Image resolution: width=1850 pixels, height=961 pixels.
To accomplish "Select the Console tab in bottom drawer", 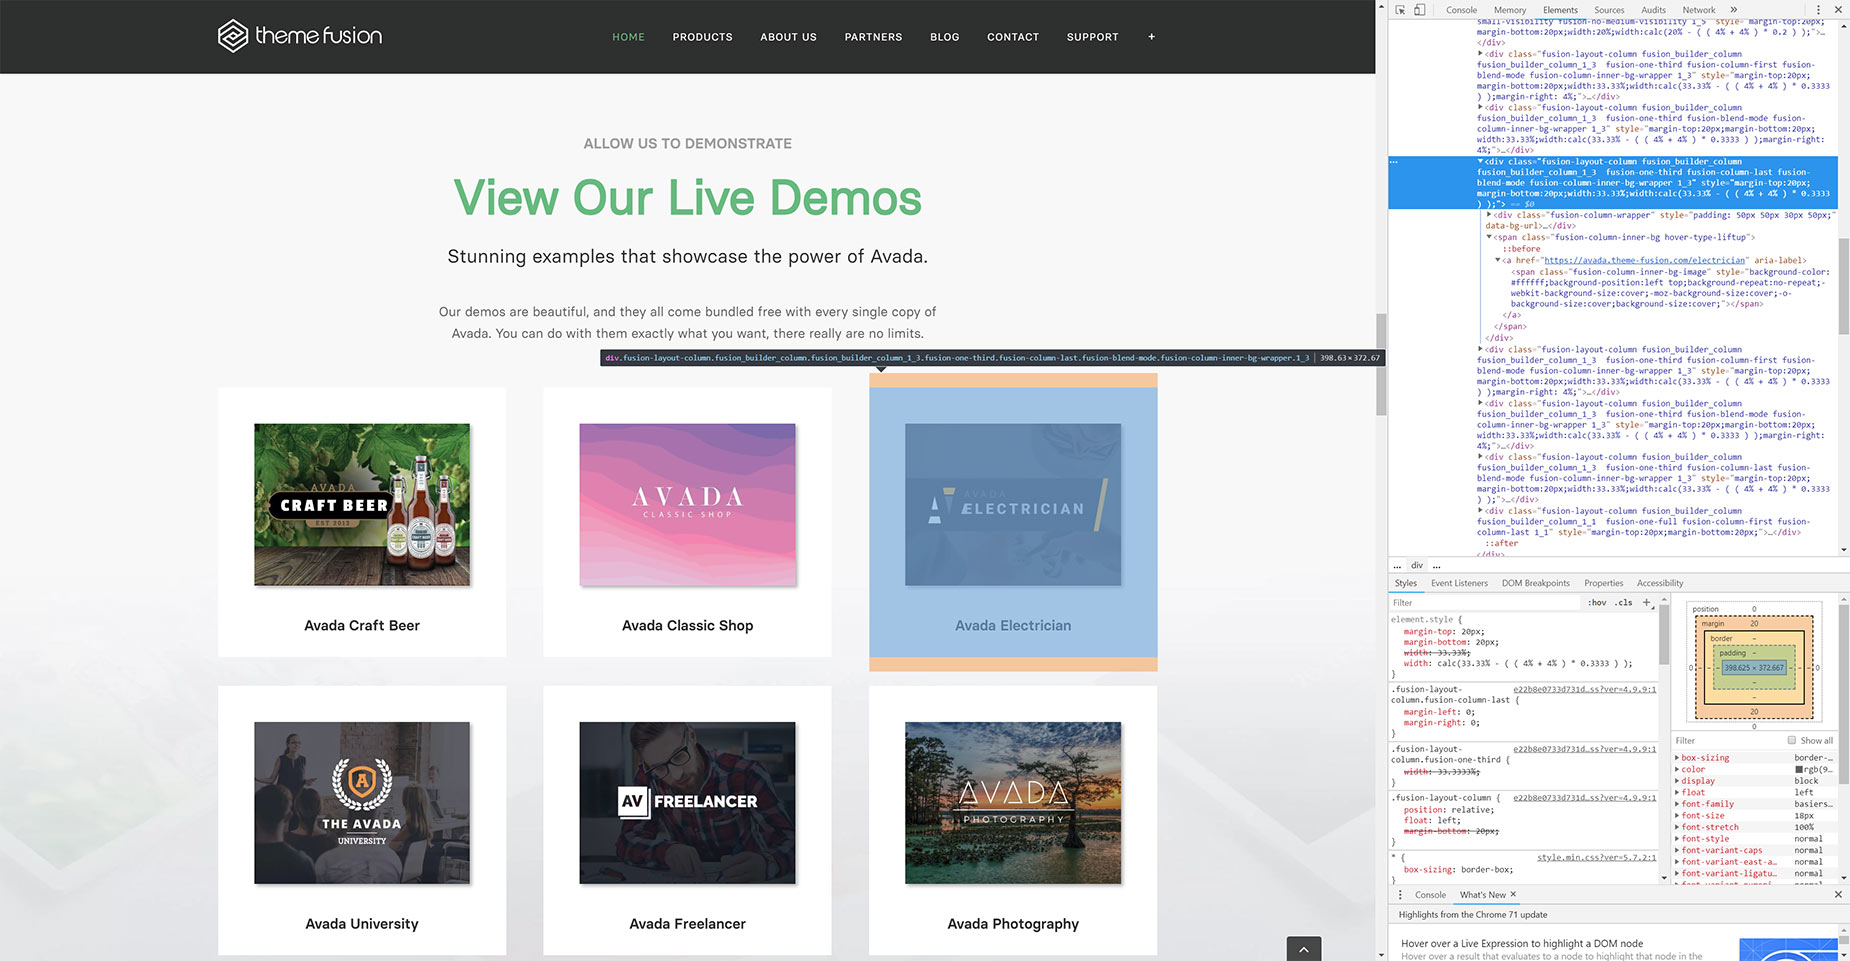I will click(x=1430, y=895).
